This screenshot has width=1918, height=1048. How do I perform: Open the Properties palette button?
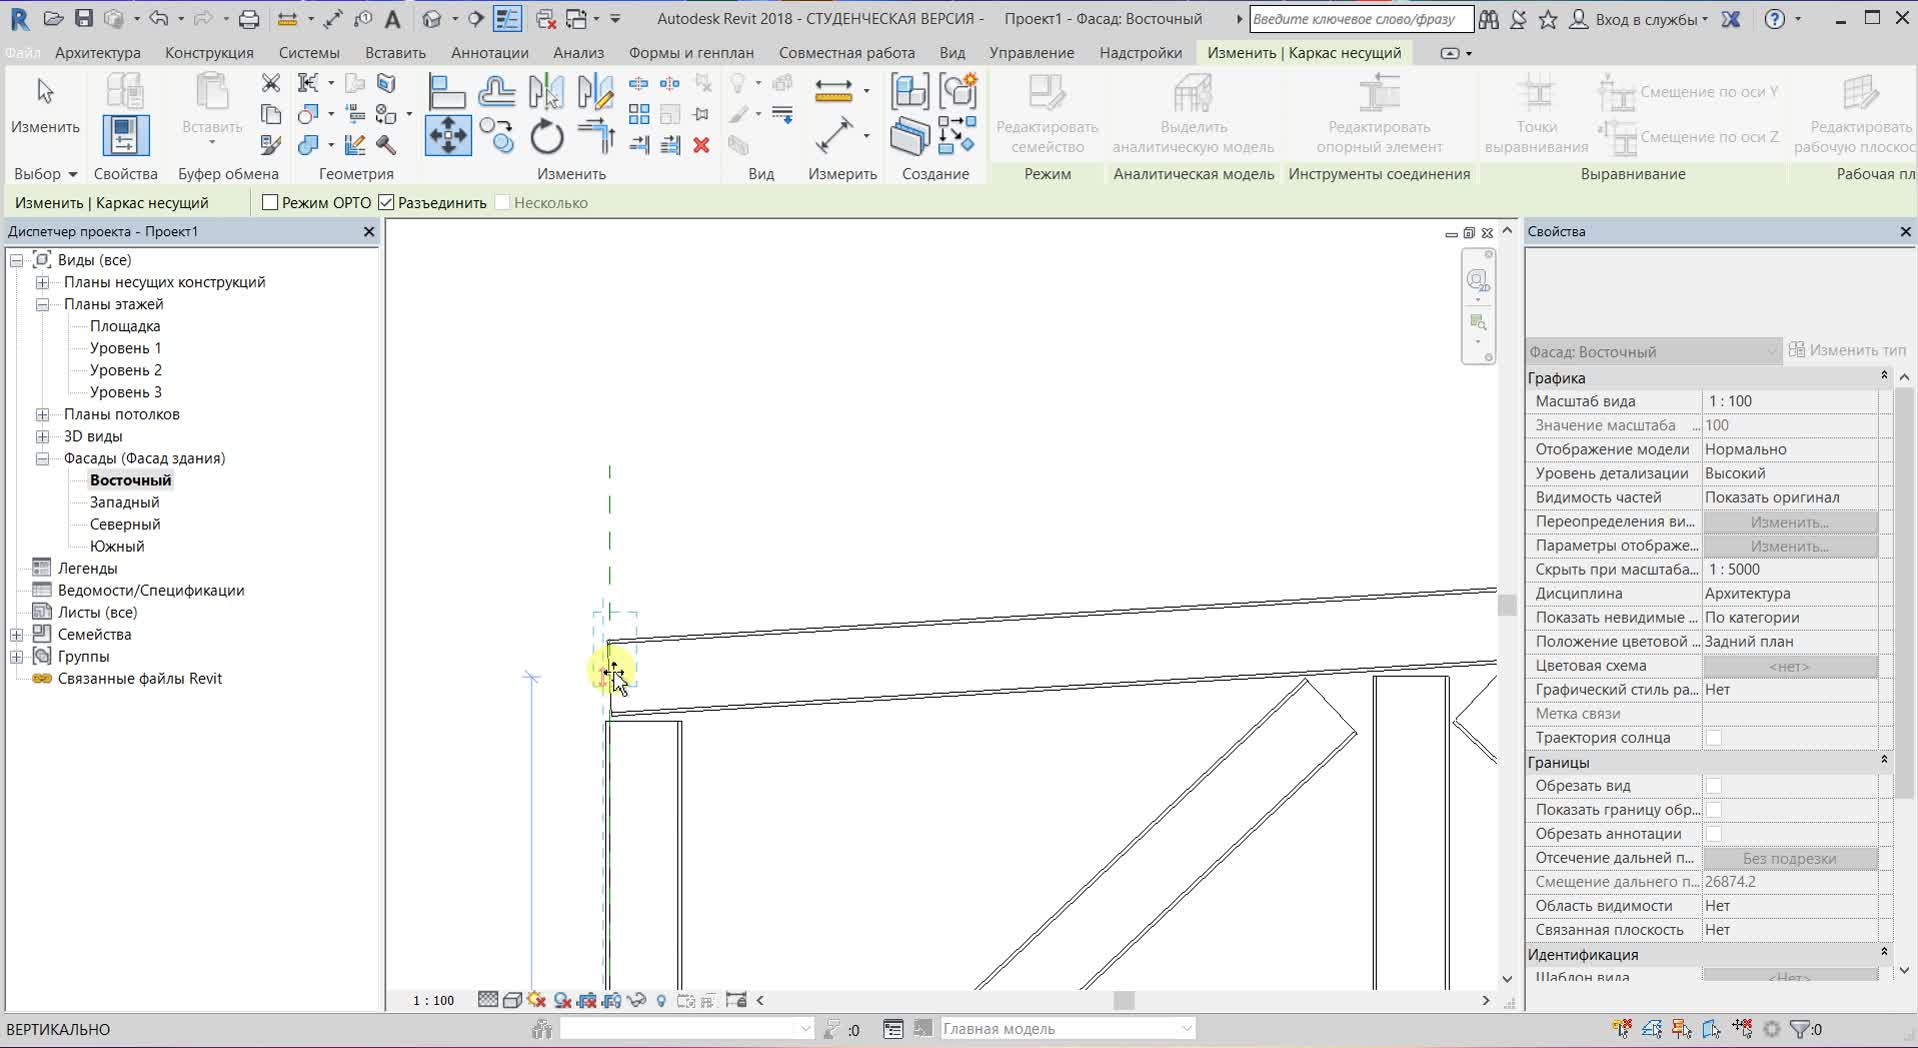click(x=125, y=135)
